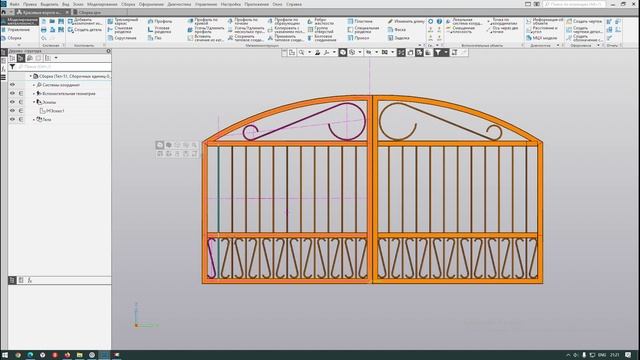Expand the Тела node
640x360 pixels.
34,120
